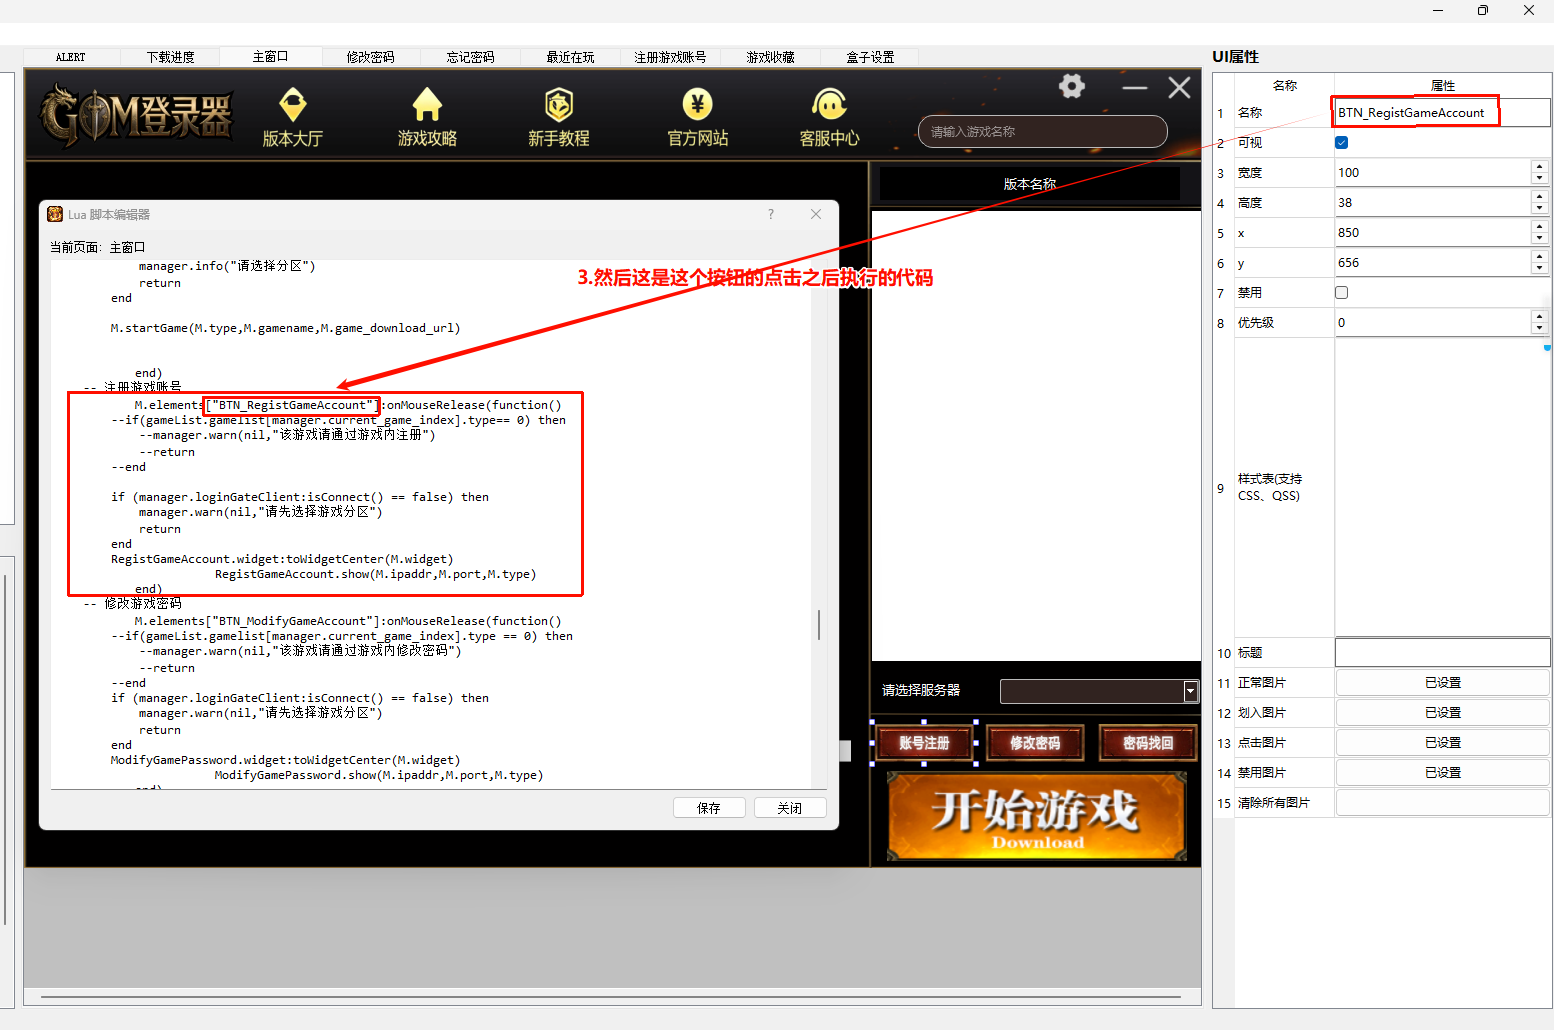Click the Lua editor help question mark

[x=770, y=214]
